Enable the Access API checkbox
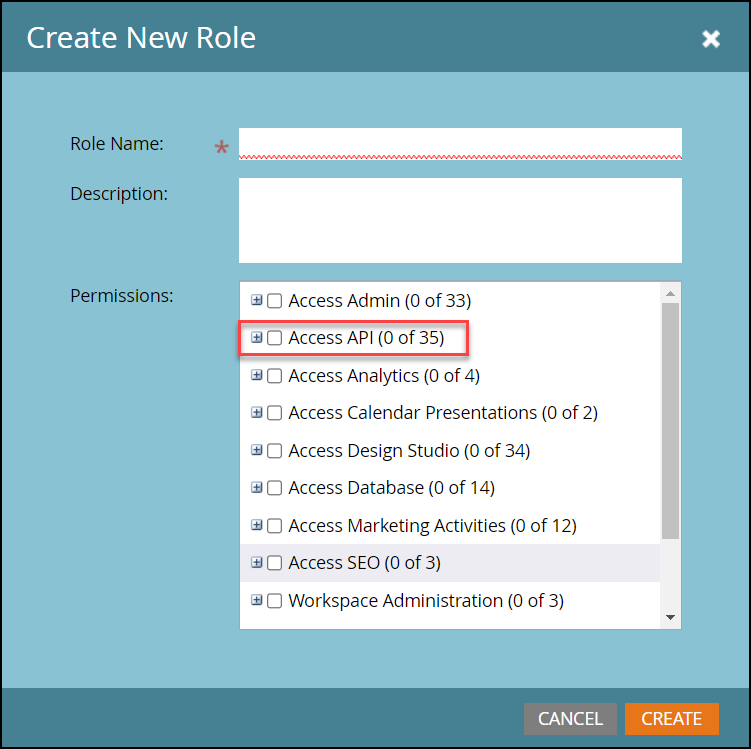This screenshot has width=751, height=749. click(275, 338)
